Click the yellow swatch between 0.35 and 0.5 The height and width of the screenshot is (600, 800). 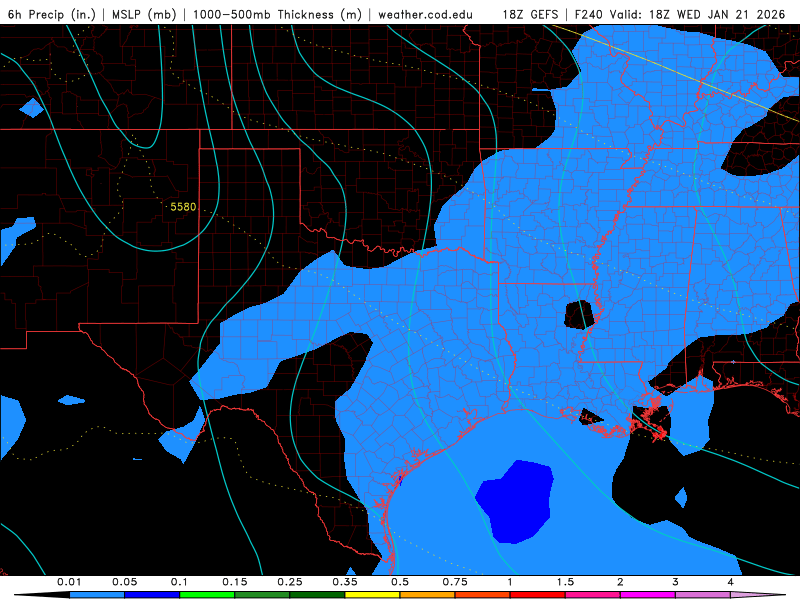tap(372, 595)
